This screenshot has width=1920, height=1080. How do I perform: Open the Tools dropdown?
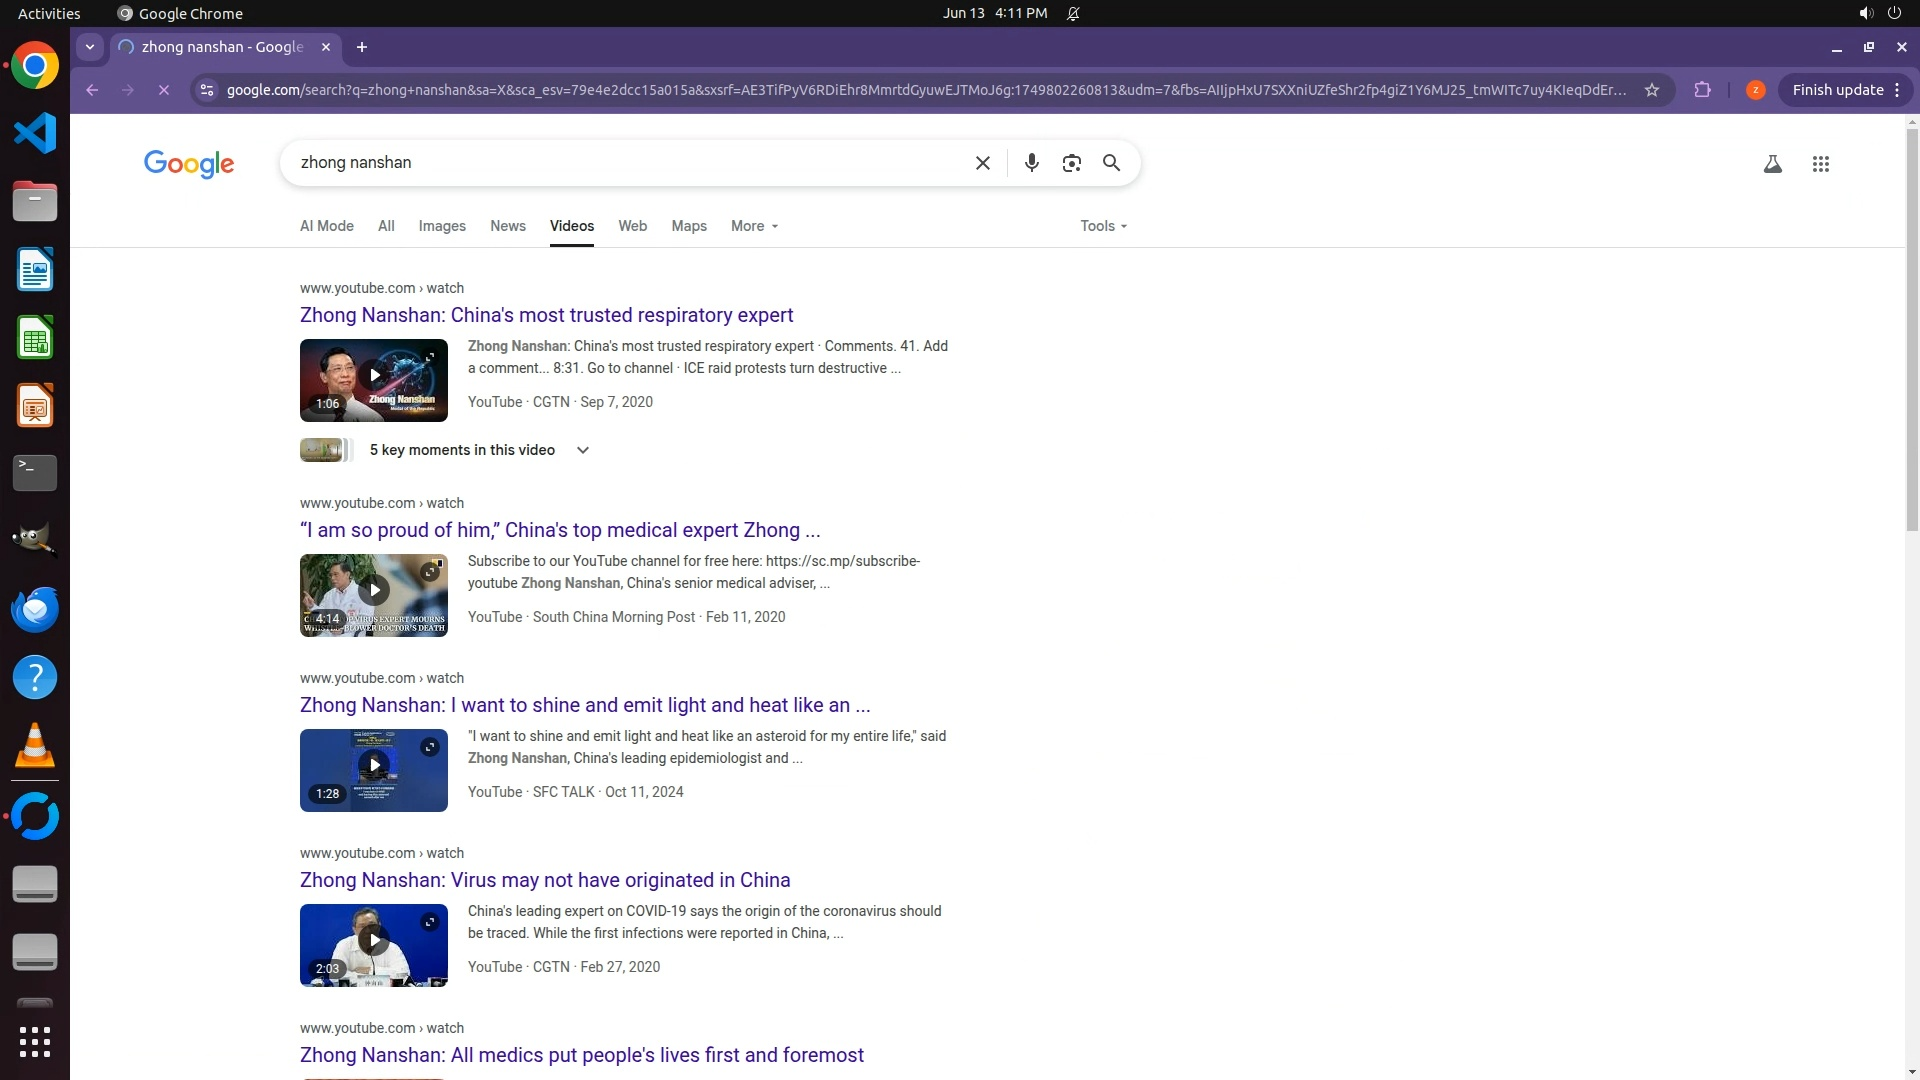coord(1103,226)
